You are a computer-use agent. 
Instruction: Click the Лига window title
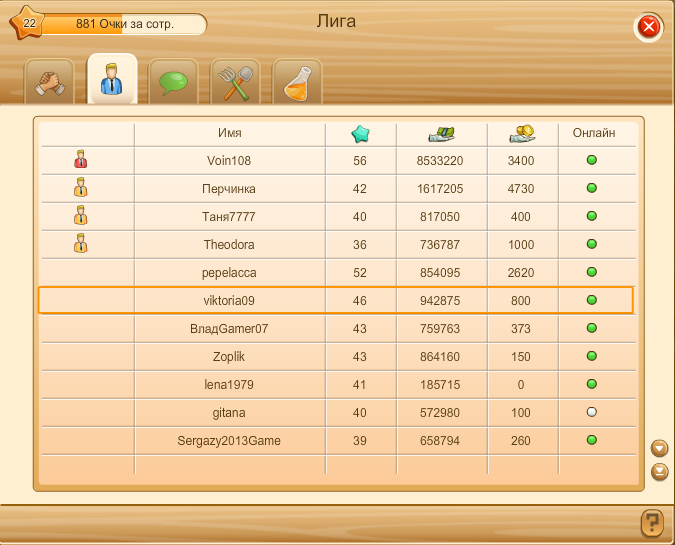[x=336, y=22]
